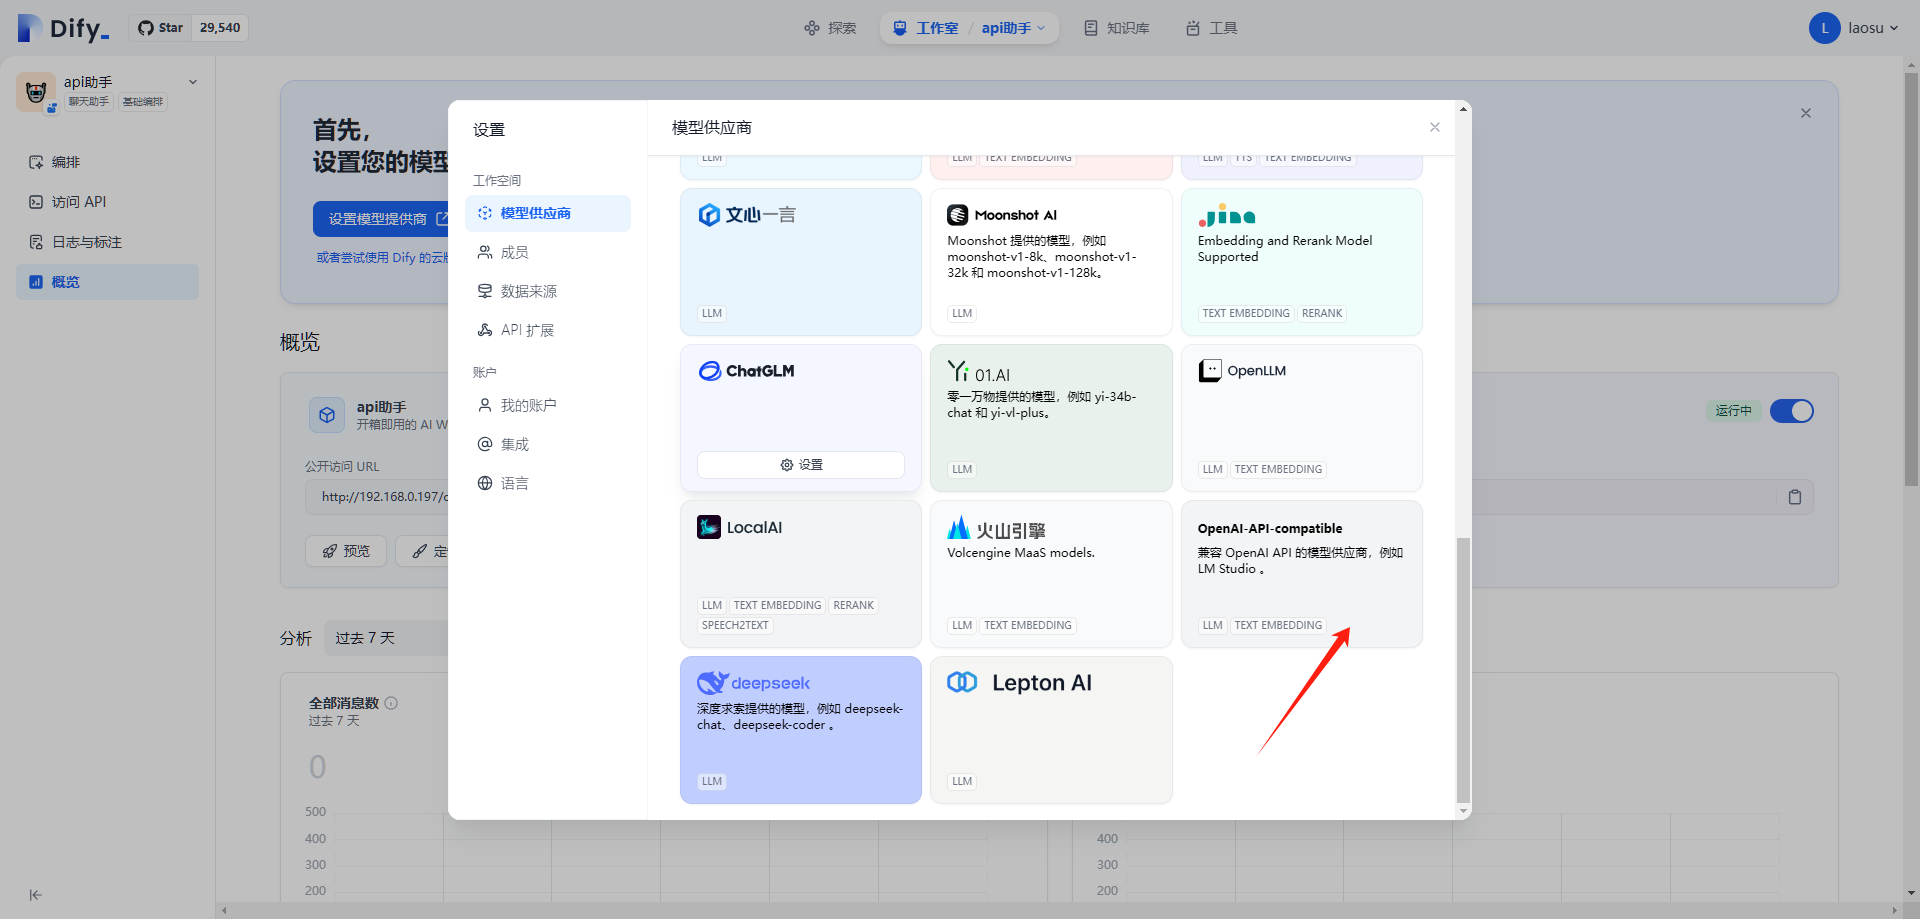
Task: Dismiss the setup banner with X
Action: 1806,113
